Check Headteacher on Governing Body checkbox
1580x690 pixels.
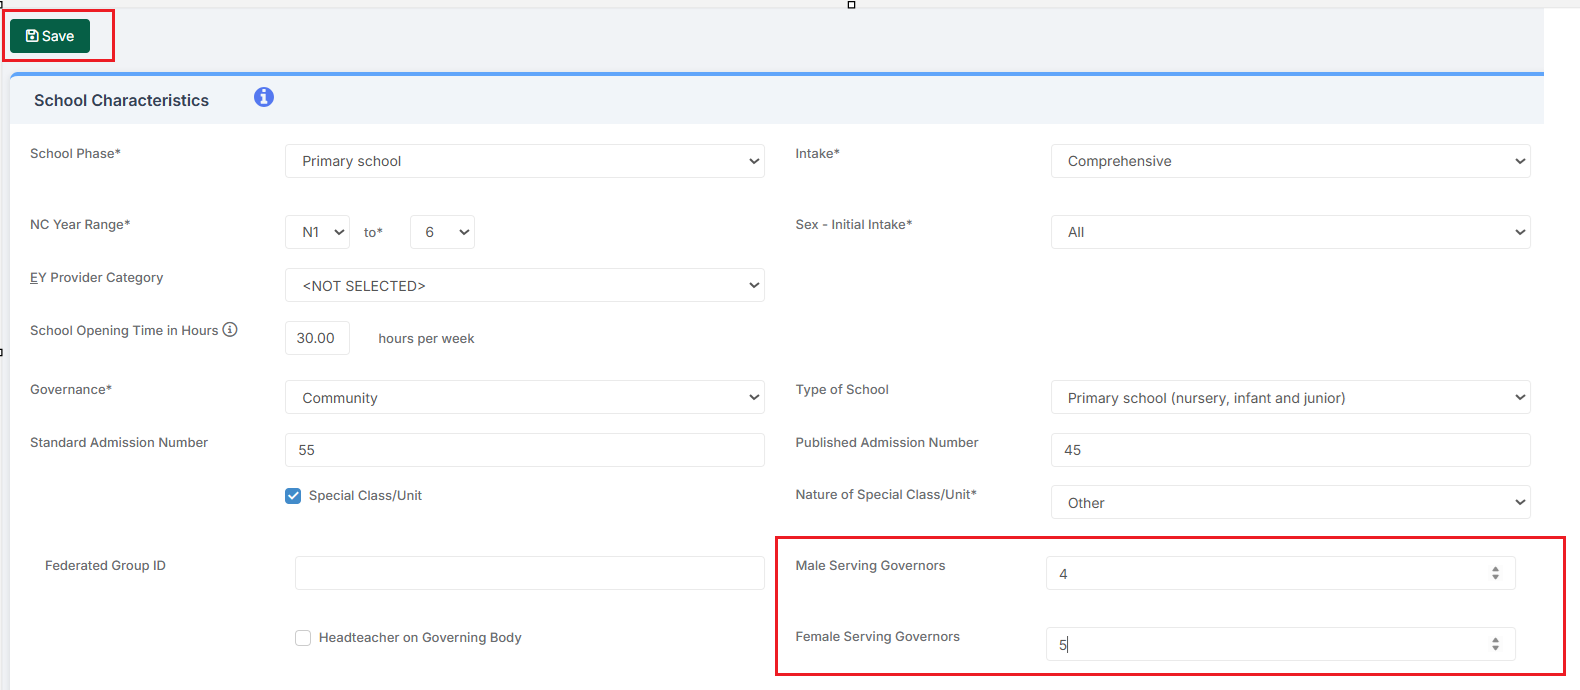303,638
